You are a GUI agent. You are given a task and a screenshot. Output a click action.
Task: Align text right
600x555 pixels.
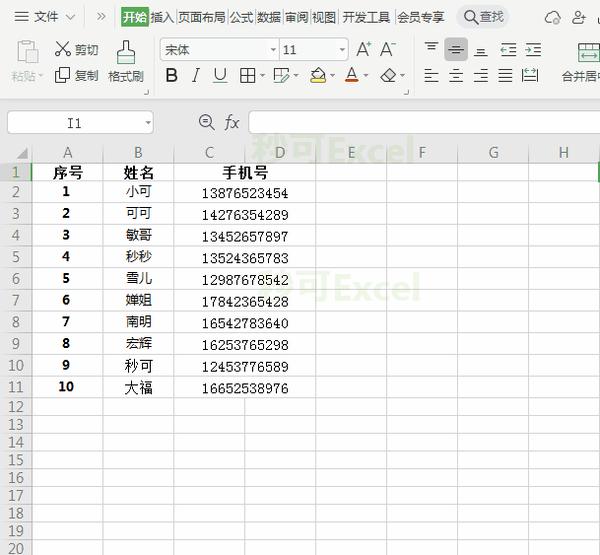pos(481,75)
